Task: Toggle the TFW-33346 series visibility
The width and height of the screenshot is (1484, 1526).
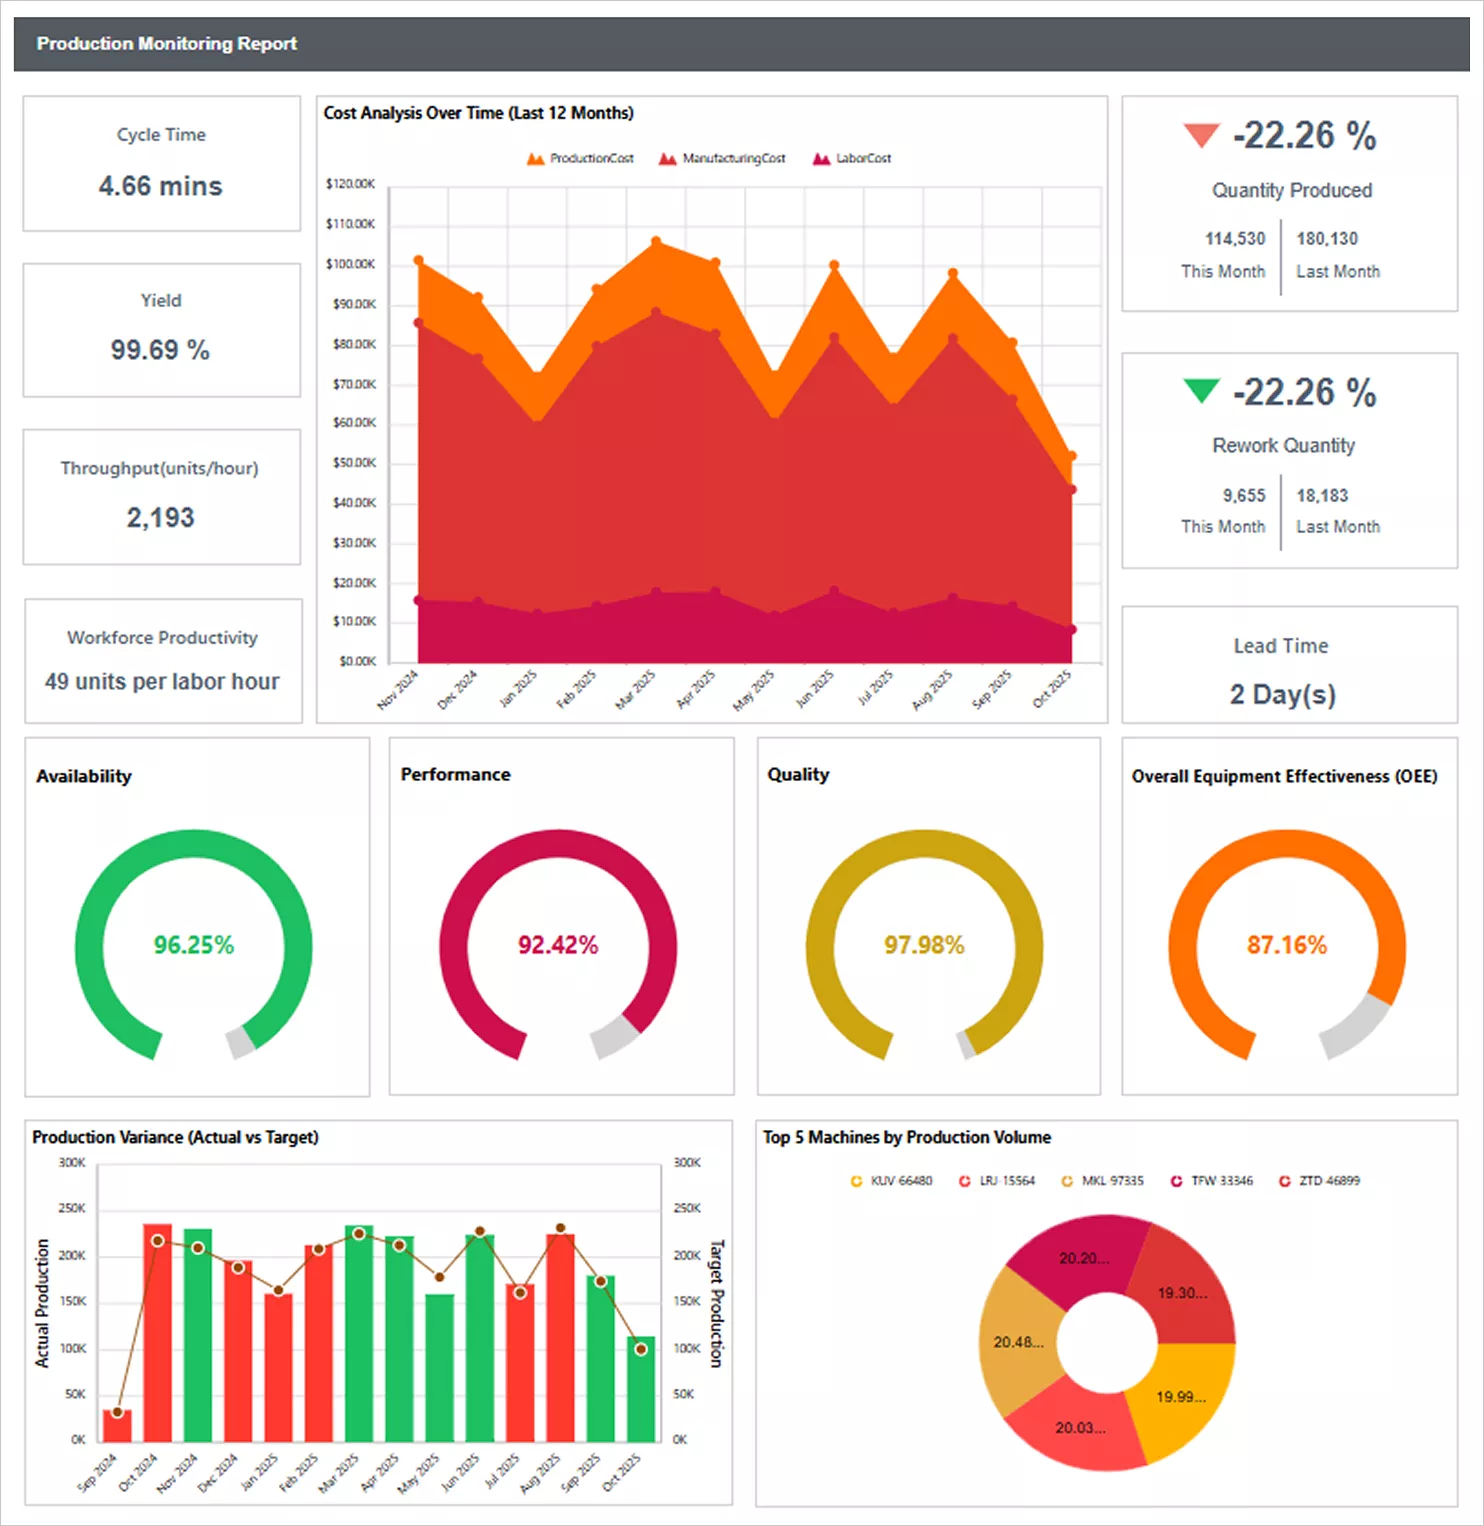Action: click(x=1175, y=1180)
